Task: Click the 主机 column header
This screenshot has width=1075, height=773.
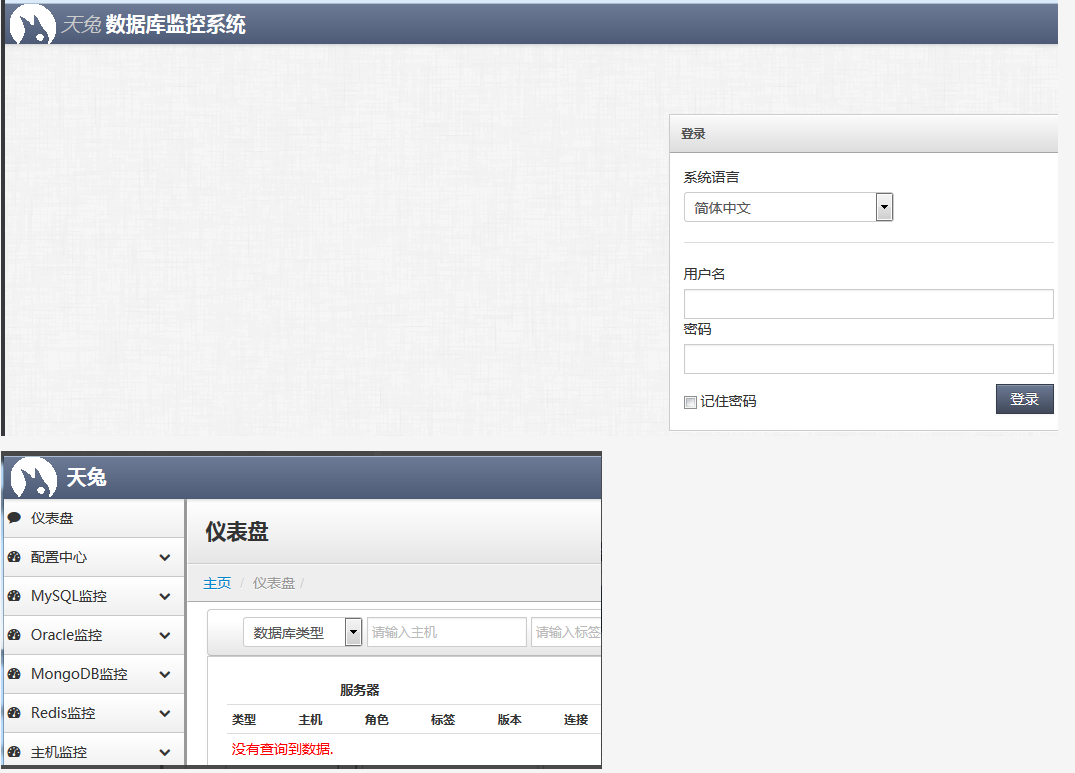Action: 311,720
